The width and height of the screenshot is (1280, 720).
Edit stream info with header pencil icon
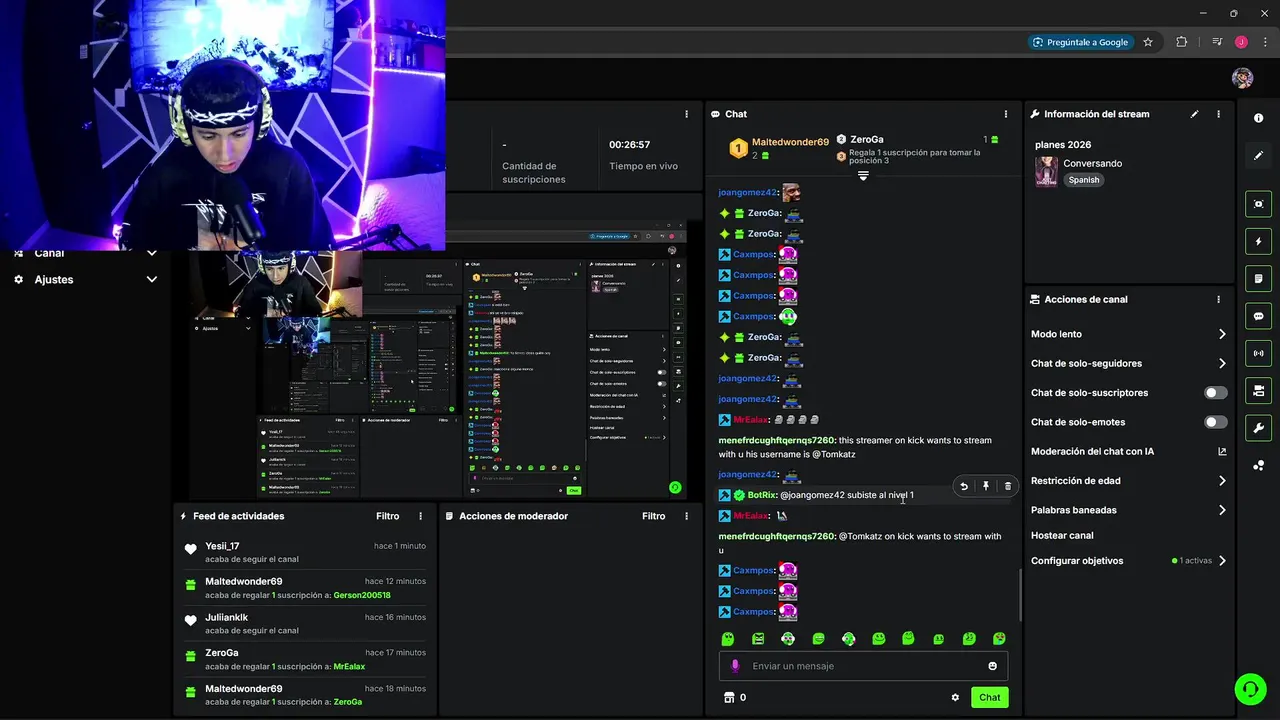coord(1194,114)
